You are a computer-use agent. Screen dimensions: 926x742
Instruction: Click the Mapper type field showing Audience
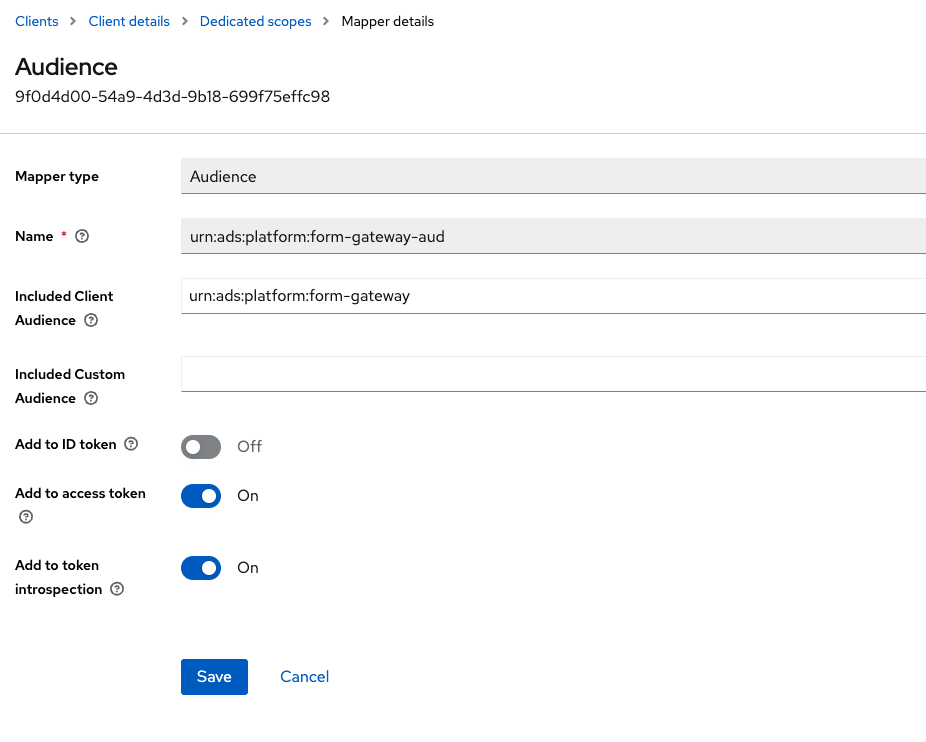[553, 176]
